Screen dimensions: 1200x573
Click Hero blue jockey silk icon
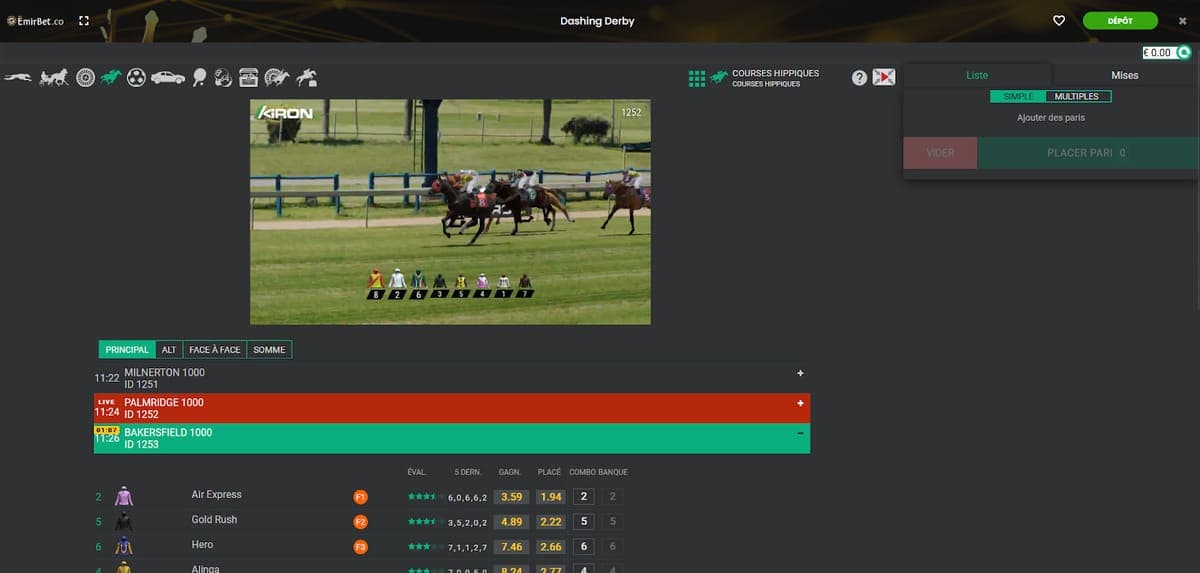click(124, 546)
